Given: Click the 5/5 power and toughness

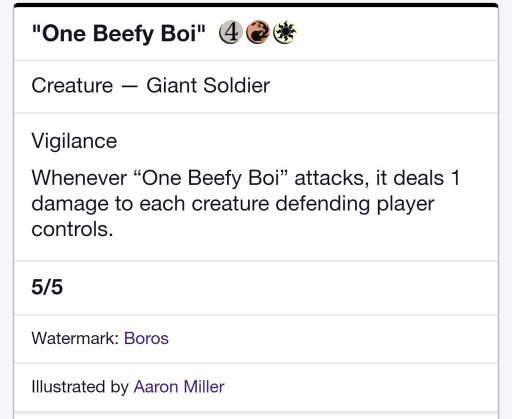Looking at the screenshot, I should click(47, 287).
